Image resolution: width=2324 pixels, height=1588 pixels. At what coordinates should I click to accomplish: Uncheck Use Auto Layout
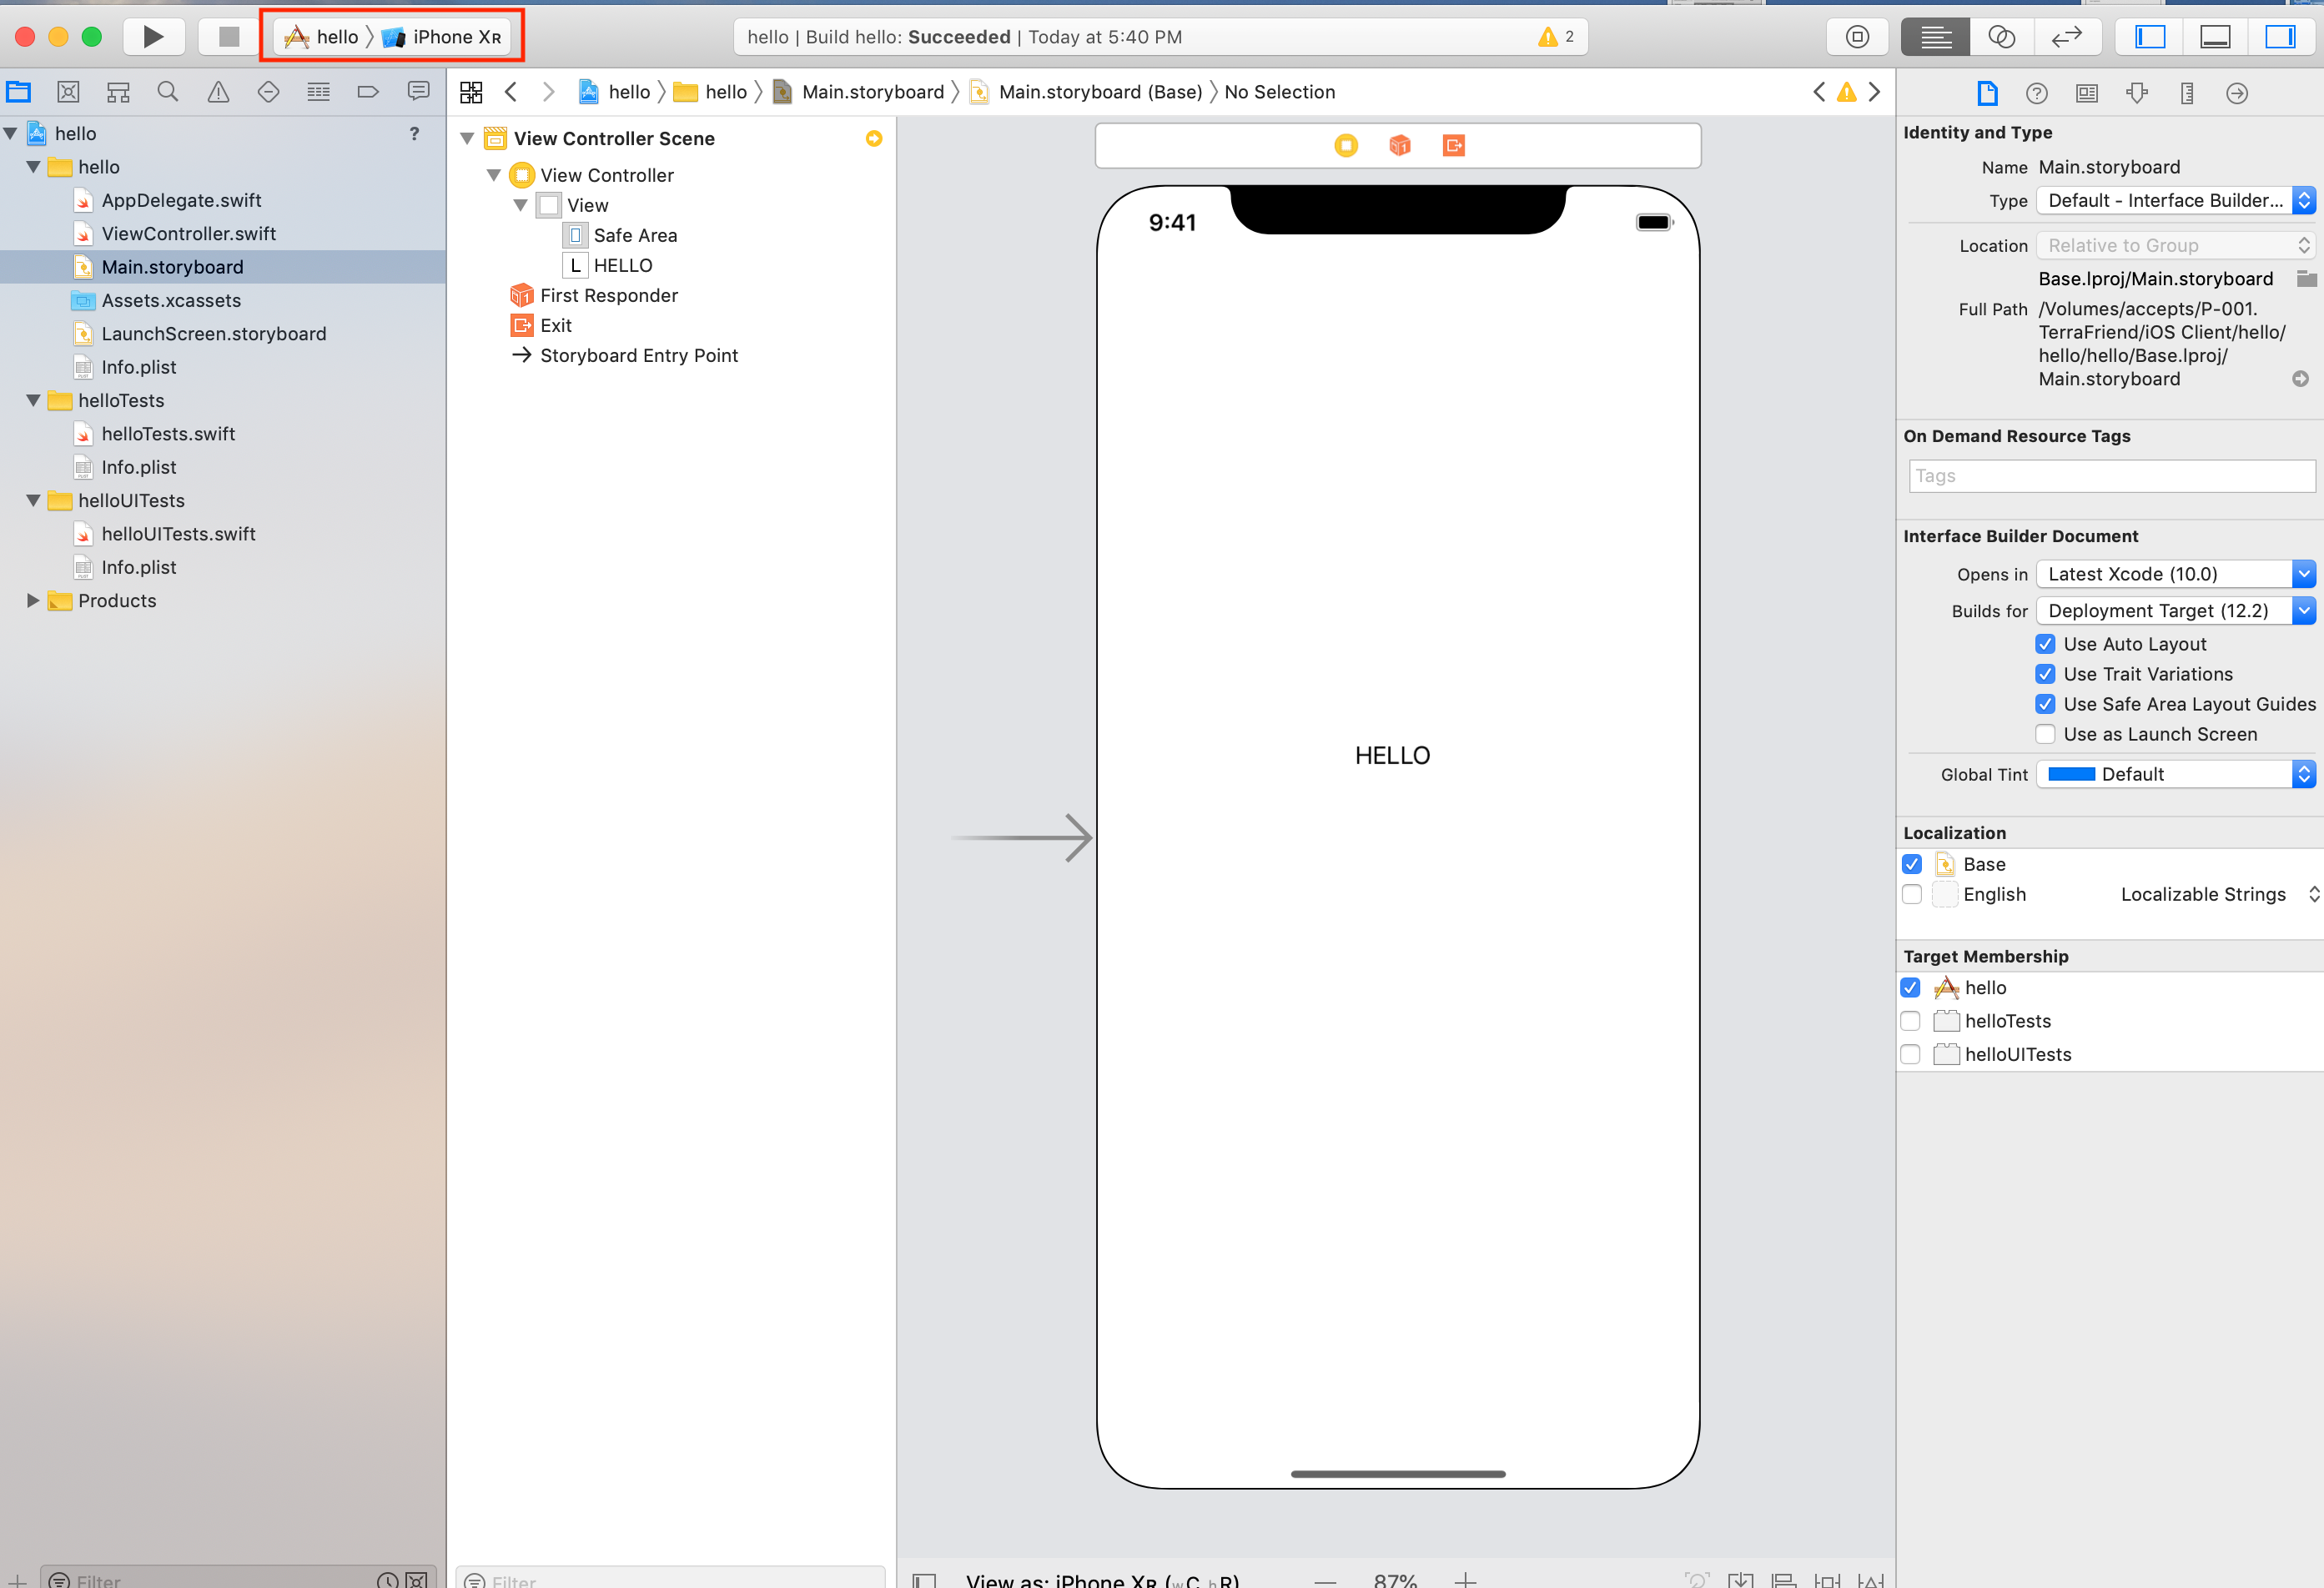point(2045,644)
